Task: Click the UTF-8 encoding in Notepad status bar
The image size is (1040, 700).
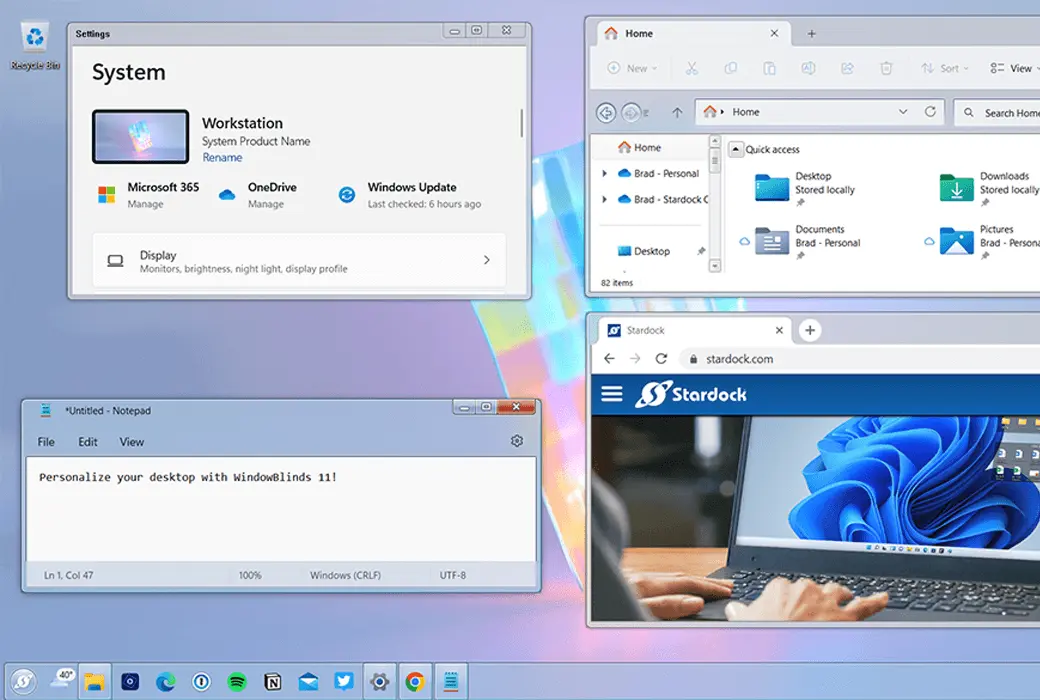Action: [x=452, y=575]
